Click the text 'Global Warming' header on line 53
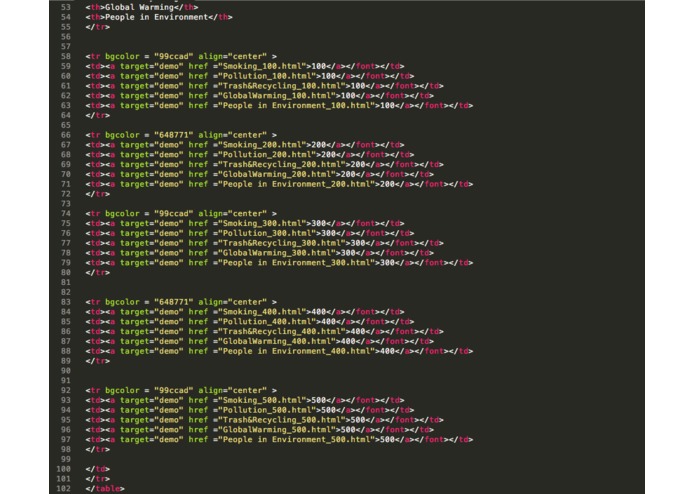 (139, 7)
